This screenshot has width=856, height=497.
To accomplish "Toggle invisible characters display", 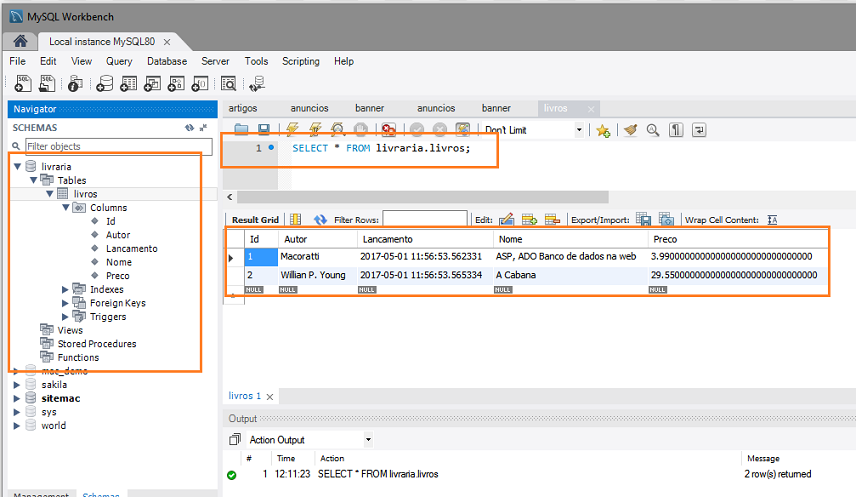I will tap(676, 130).
